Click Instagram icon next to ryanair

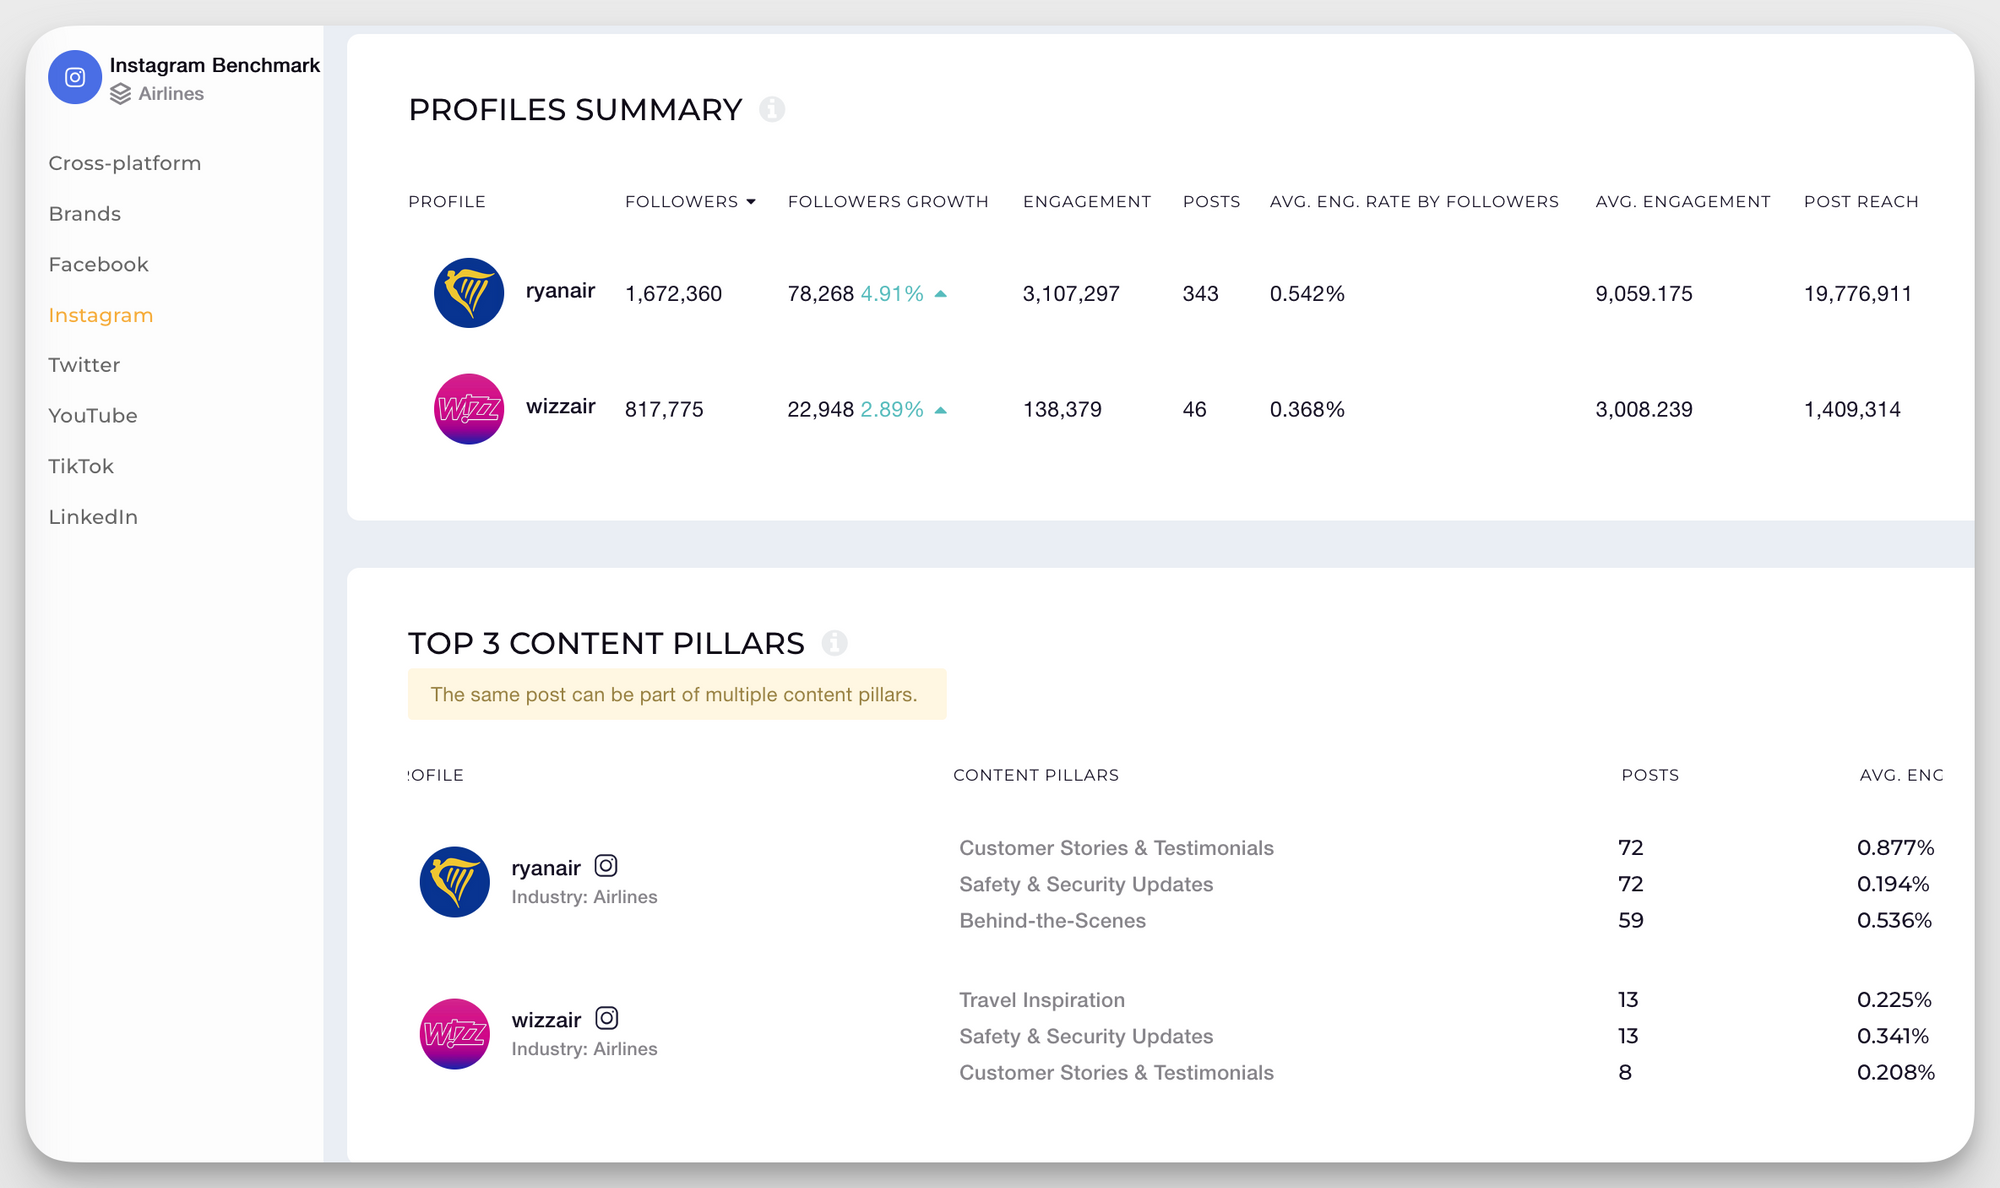coord(606,866)
